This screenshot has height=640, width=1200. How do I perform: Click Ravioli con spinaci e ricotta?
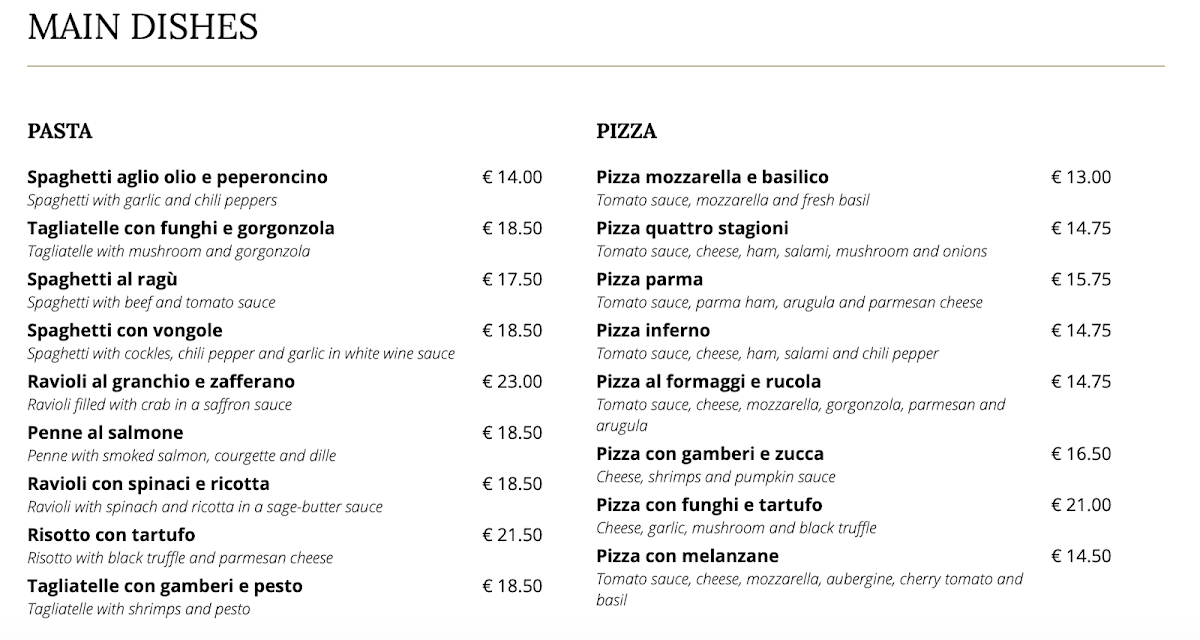tap(149, 484)
